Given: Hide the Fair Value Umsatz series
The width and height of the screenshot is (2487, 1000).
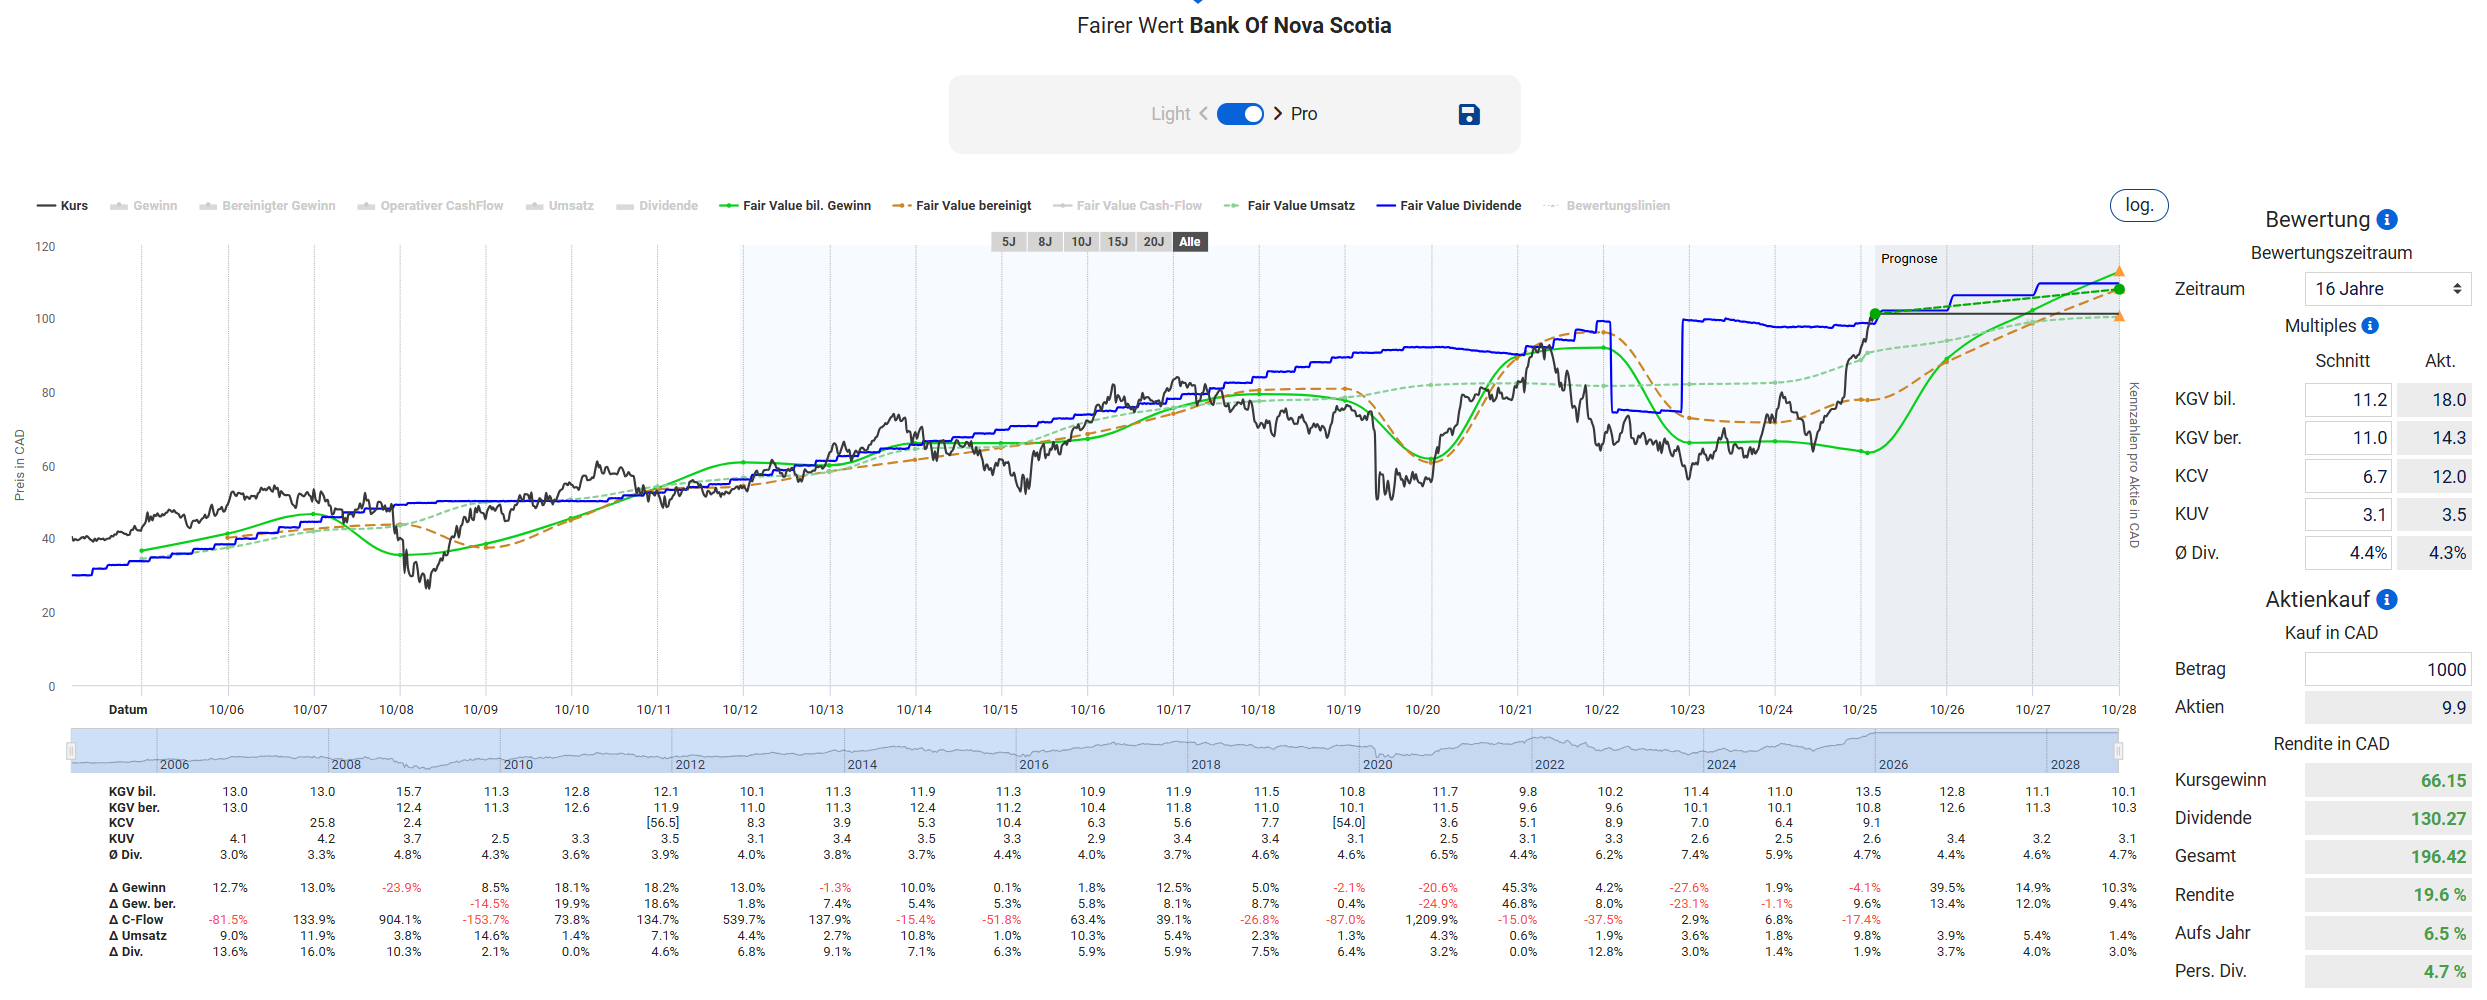Looking at the screenshot, I should [1290, 206].
